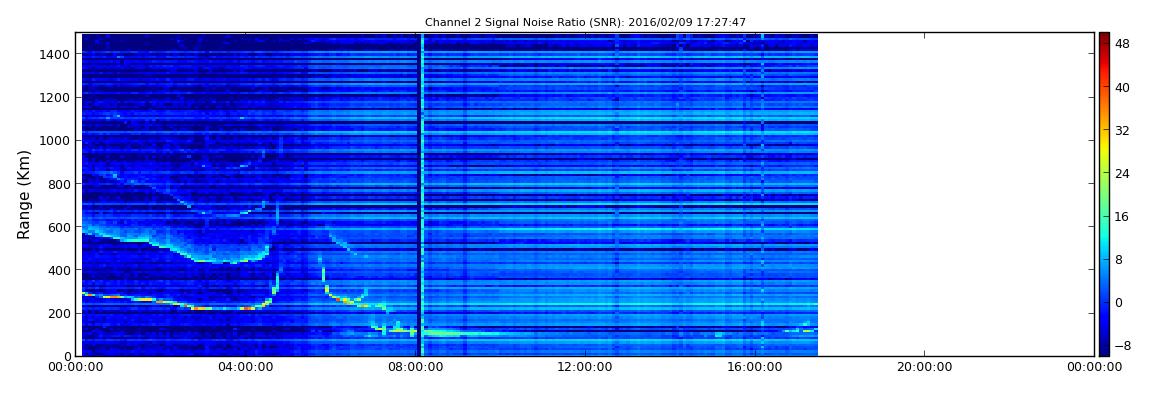Click the colorbar value 24
1150x407 pixels.
pyautogui.click(x=1122, y=174)
